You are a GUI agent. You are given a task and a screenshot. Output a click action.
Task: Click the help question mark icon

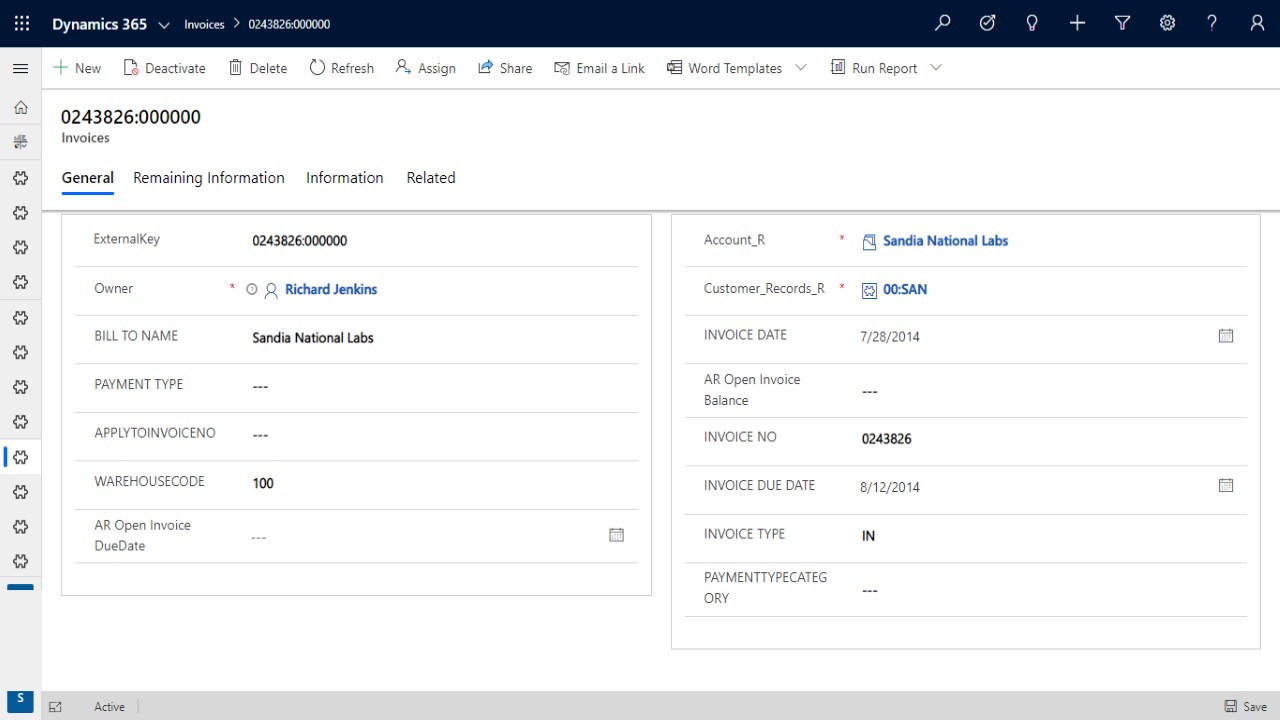point(1212,23)
